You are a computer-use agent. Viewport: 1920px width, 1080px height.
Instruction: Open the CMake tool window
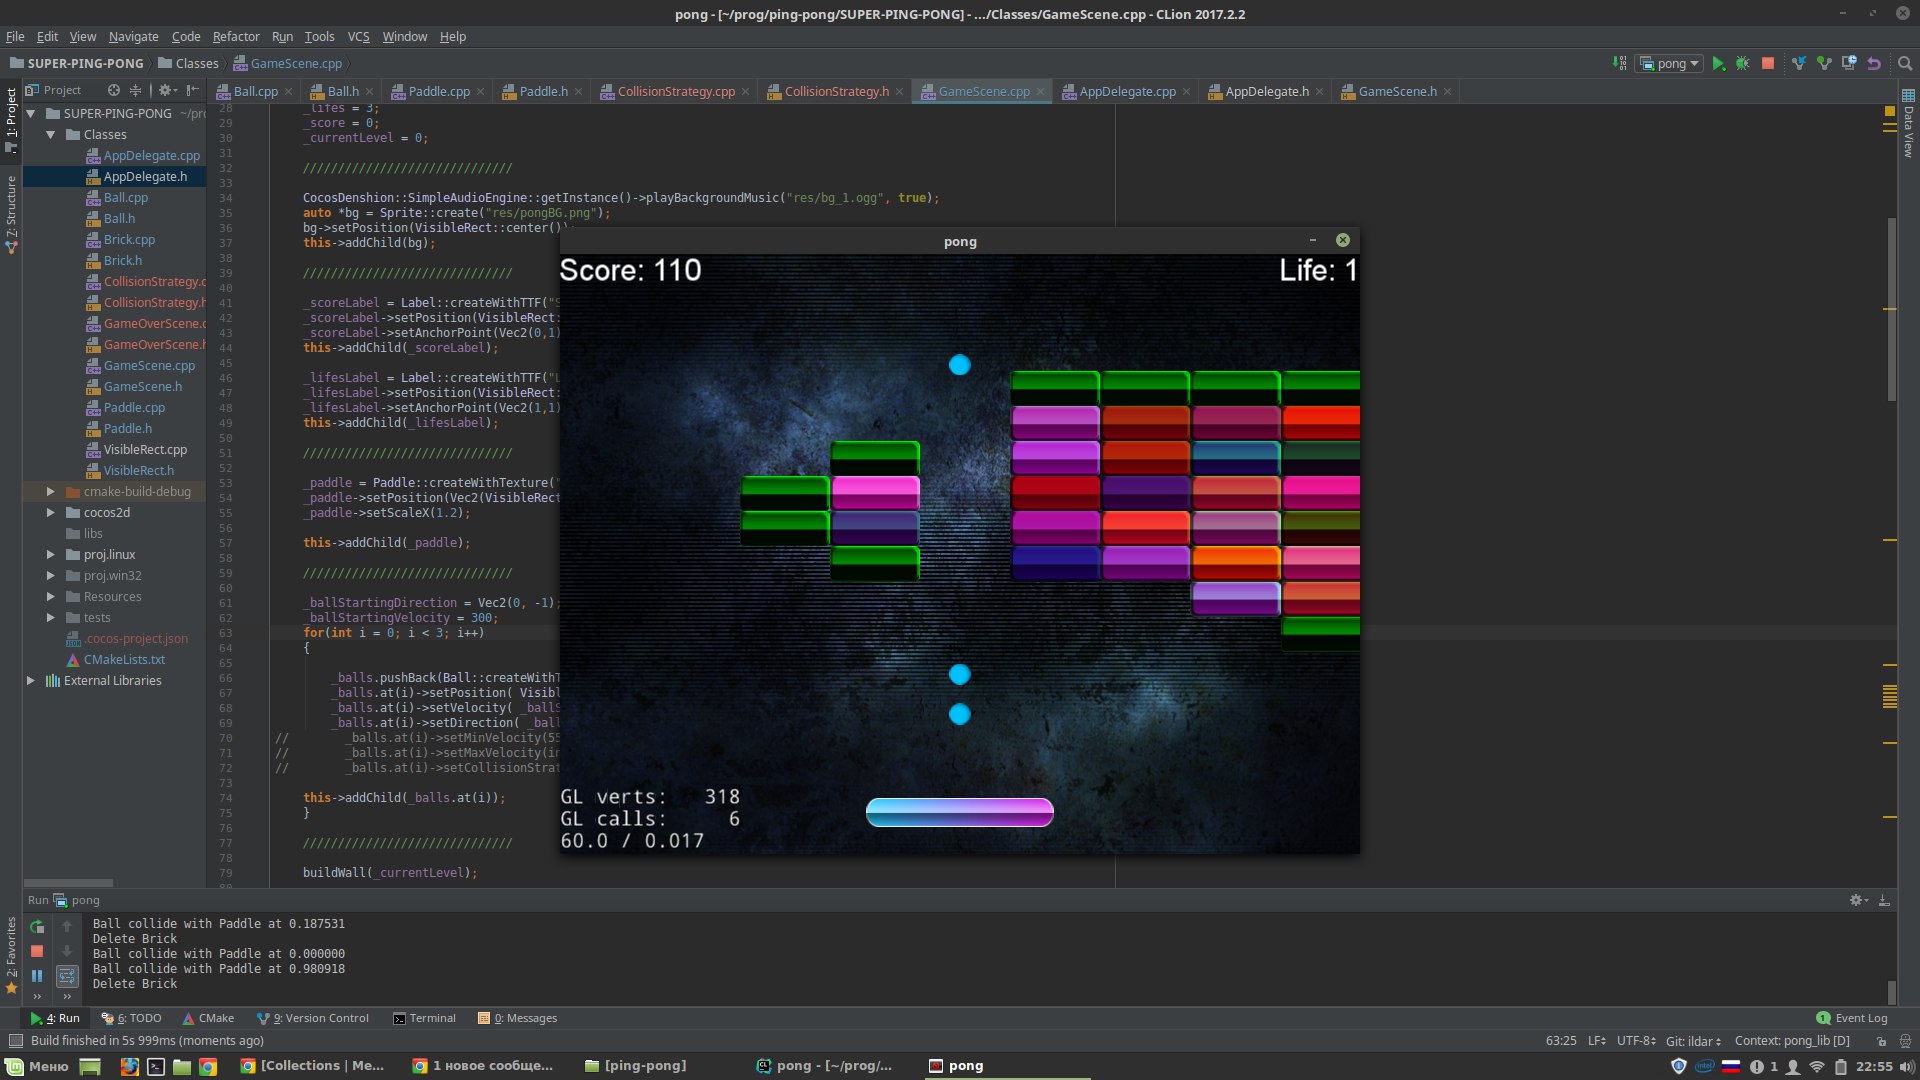click(208, 1018)
